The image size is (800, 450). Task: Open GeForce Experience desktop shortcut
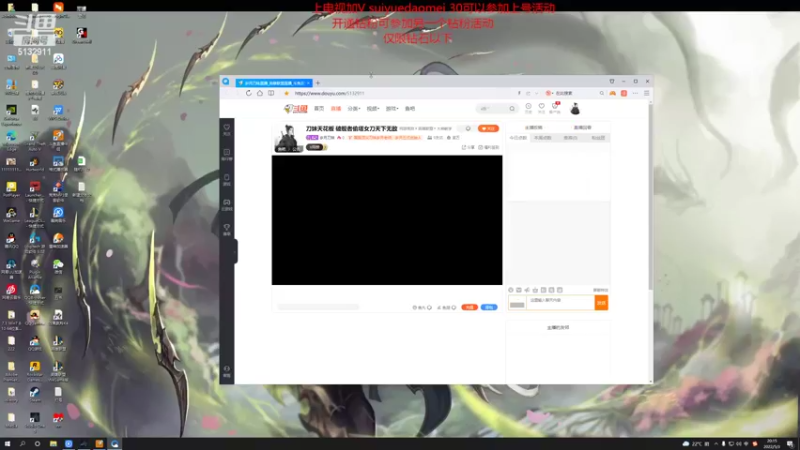point(11,115)
